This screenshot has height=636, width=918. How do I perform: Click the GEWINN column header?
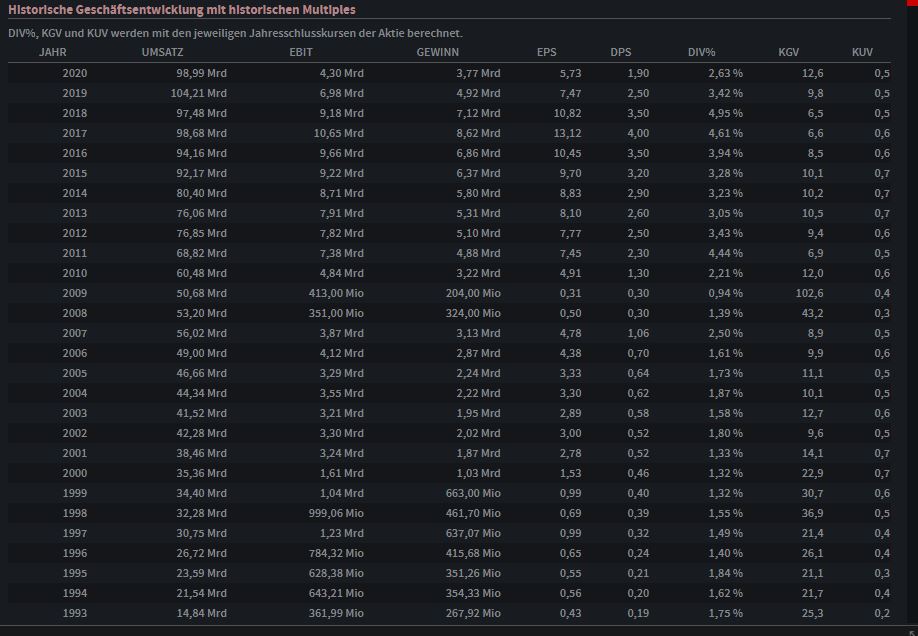[437, 52]
